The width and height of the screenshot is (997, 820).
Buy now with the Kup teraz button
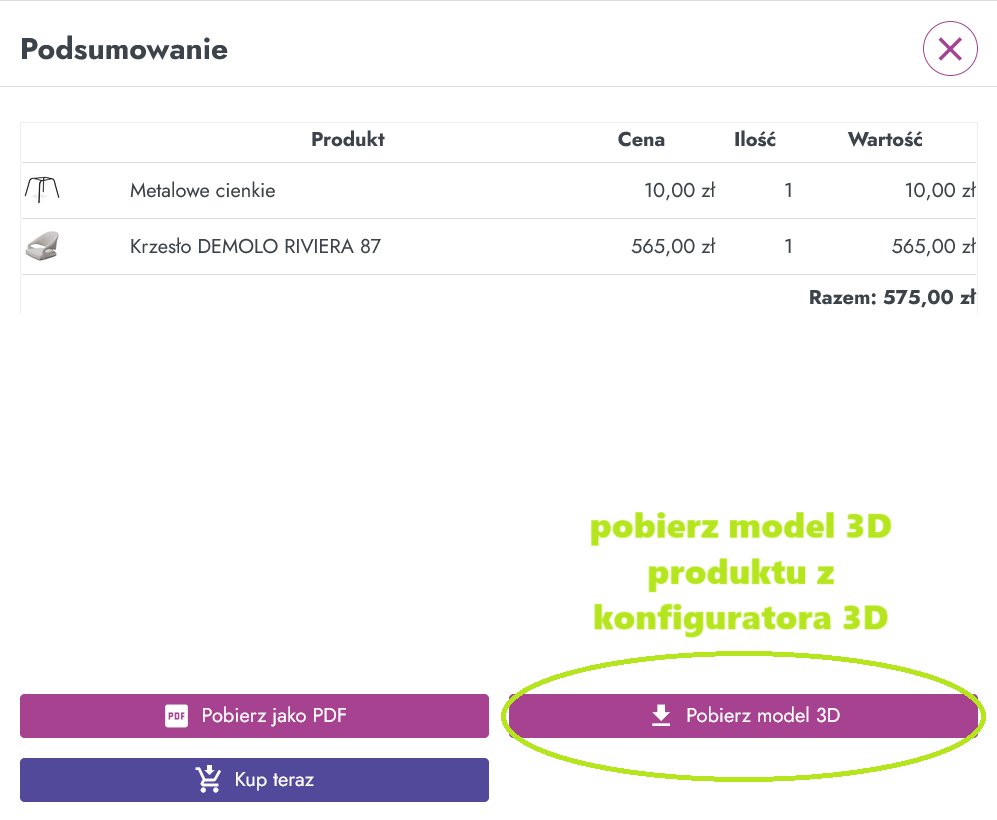(x=254, y=780)
